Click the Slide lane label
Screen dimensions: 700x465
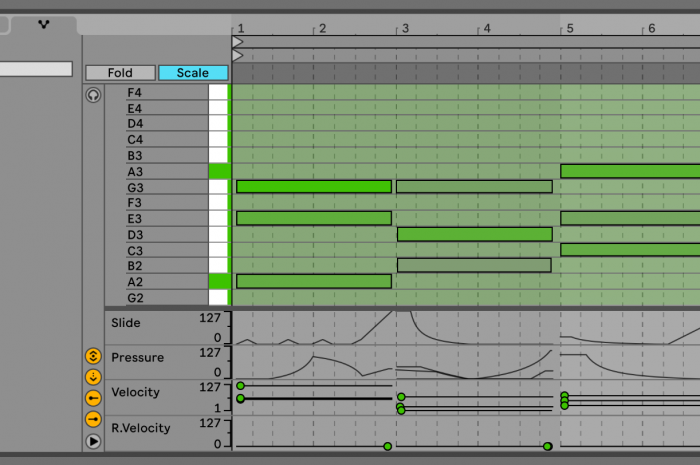click(x=125, y=323)
